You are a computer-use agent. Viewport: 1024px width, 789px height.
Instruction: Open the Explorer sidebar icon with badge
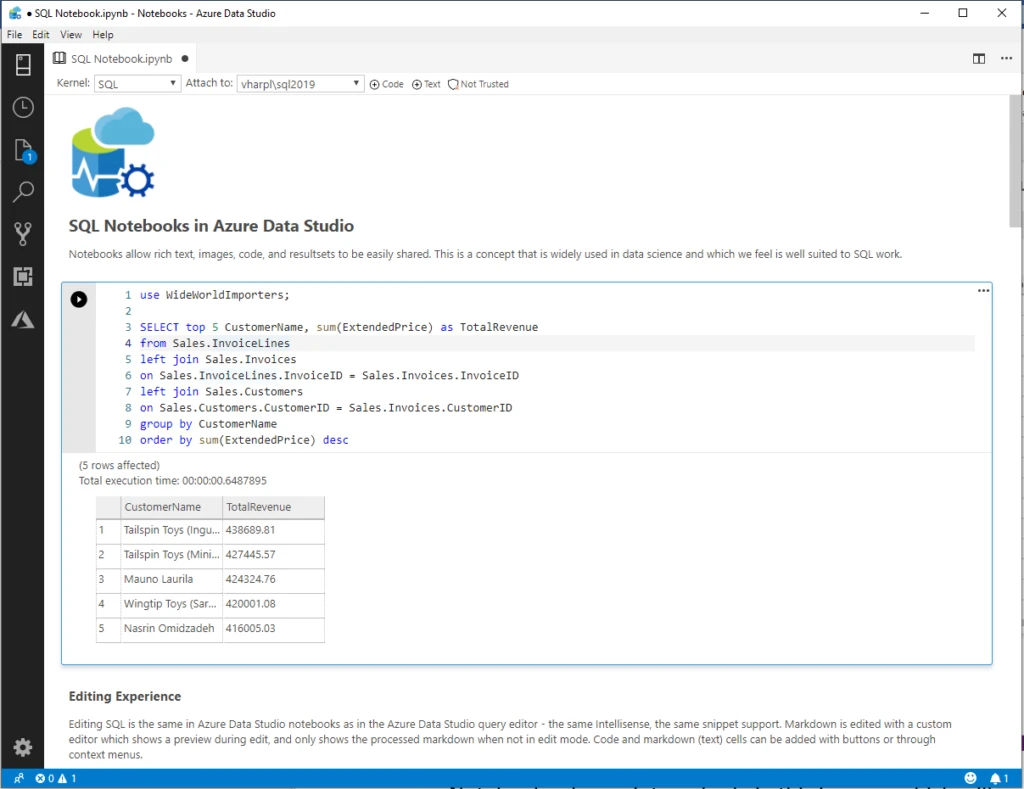point(23,148)
